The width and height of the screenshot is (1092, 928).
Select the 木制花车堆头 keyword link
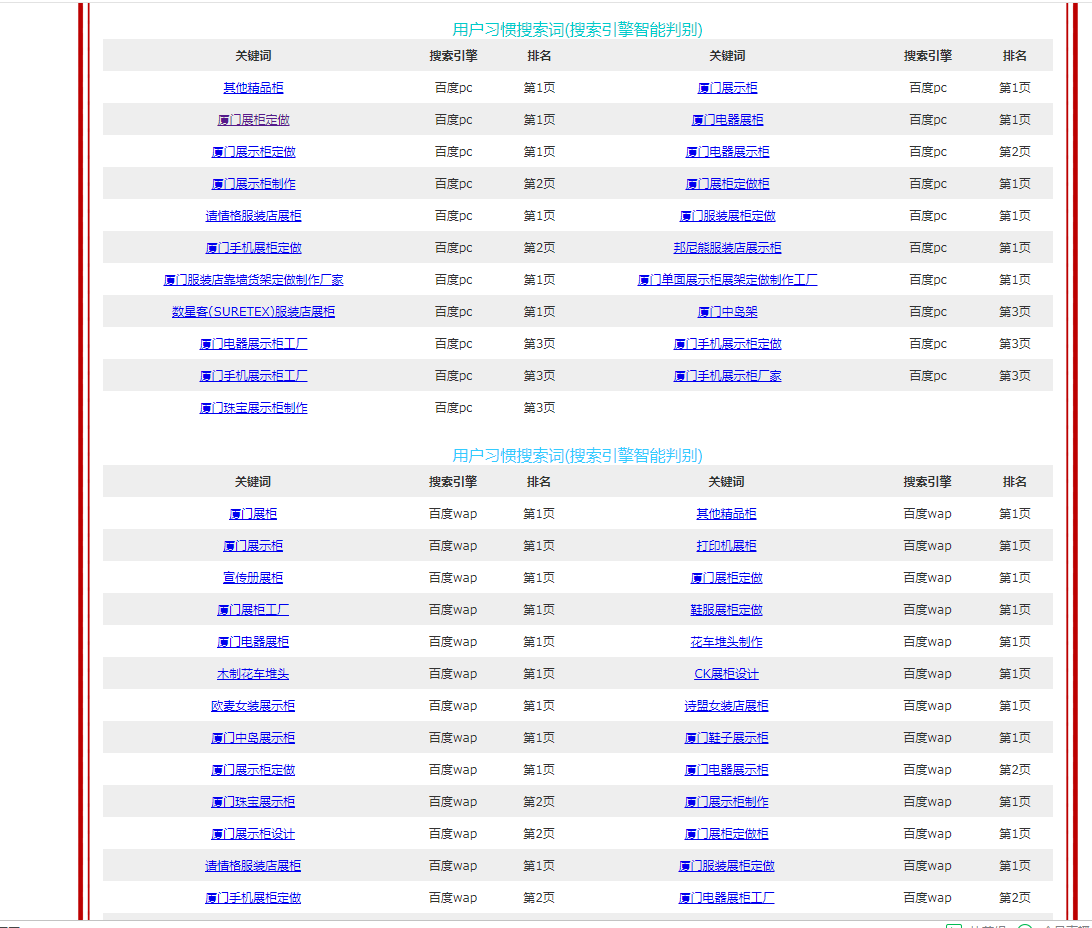(x=253, y=674)
